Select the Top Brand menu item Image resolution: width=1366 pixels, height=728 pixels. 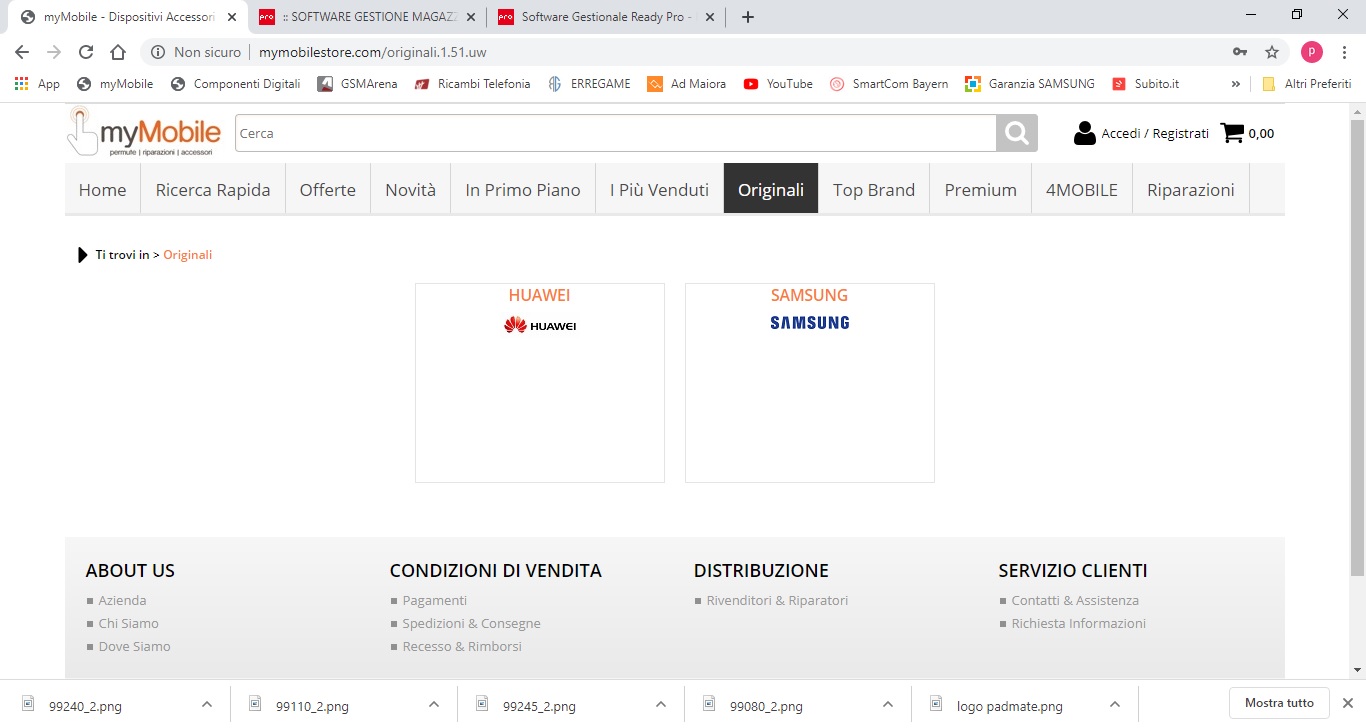[874, 190]
